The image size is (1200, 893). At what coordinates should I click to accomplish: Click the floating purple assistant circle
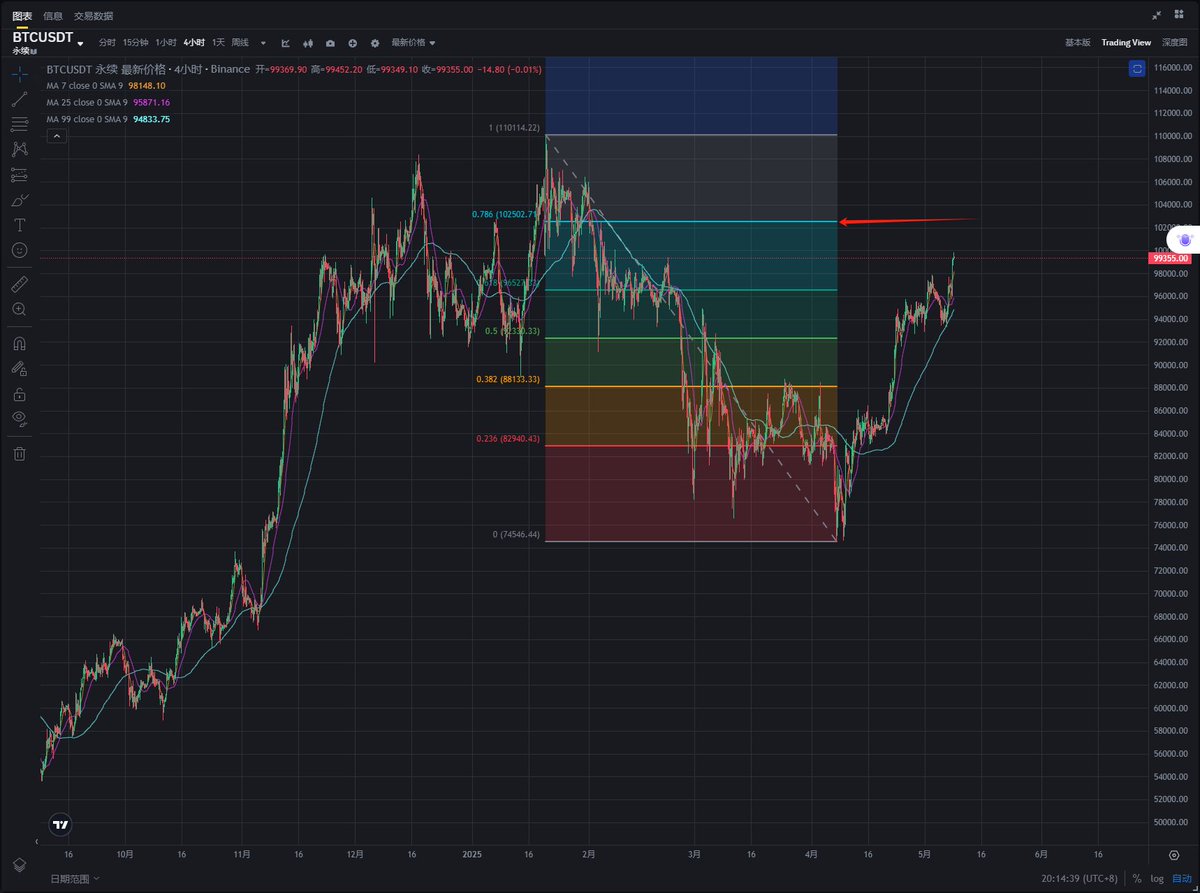tap(1185, 240)
